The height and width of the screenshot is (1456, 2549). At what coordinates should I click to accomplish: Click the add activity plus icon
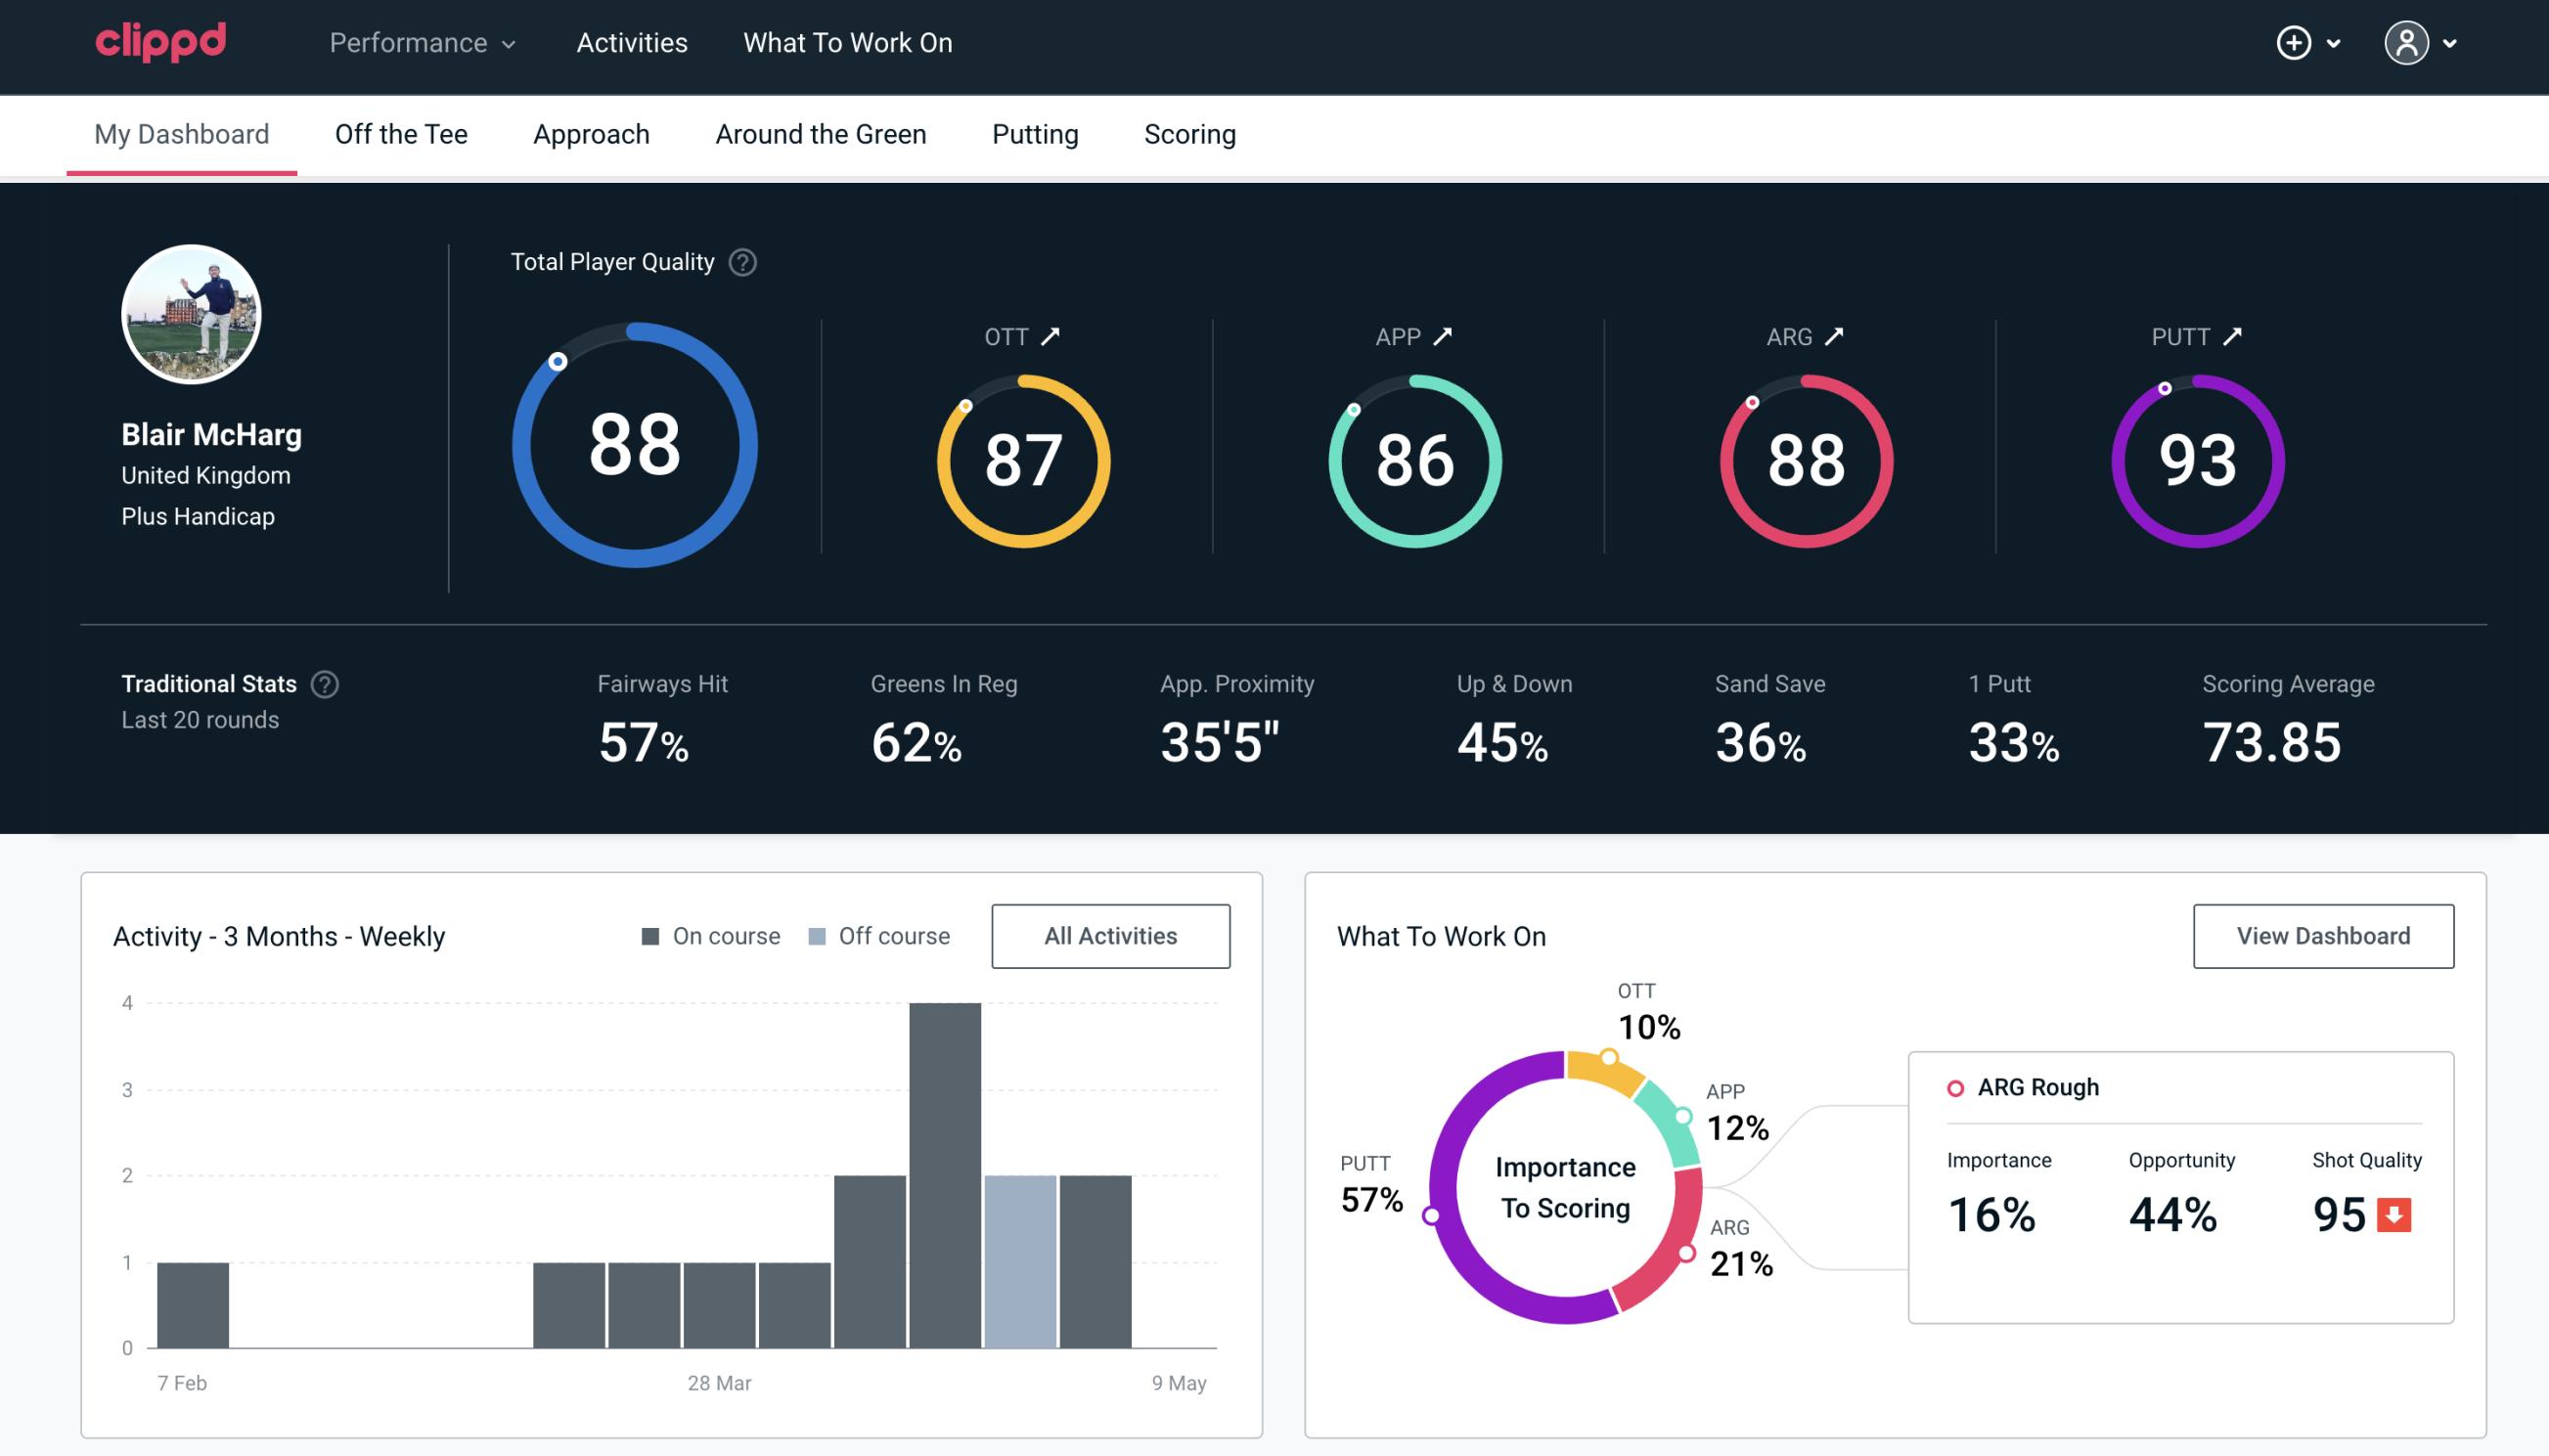coord(2294,44)
